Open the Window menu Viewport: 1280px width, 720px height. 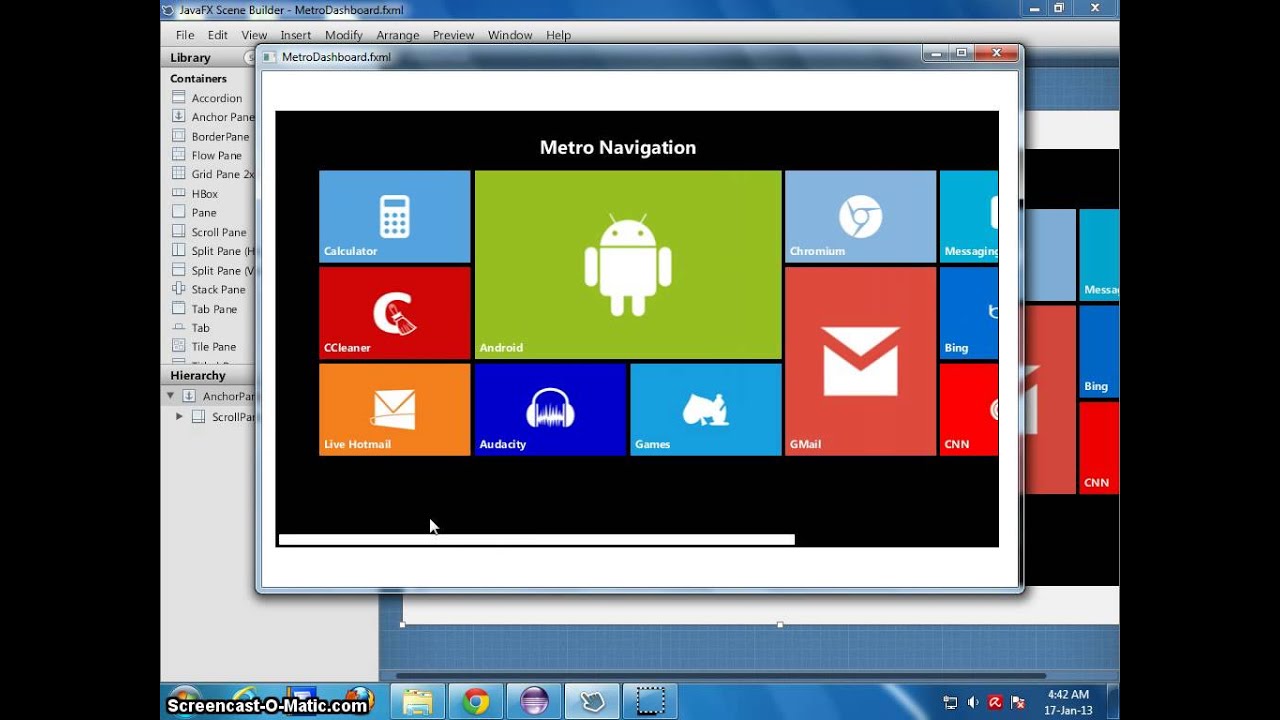click(x=510, y=35)
